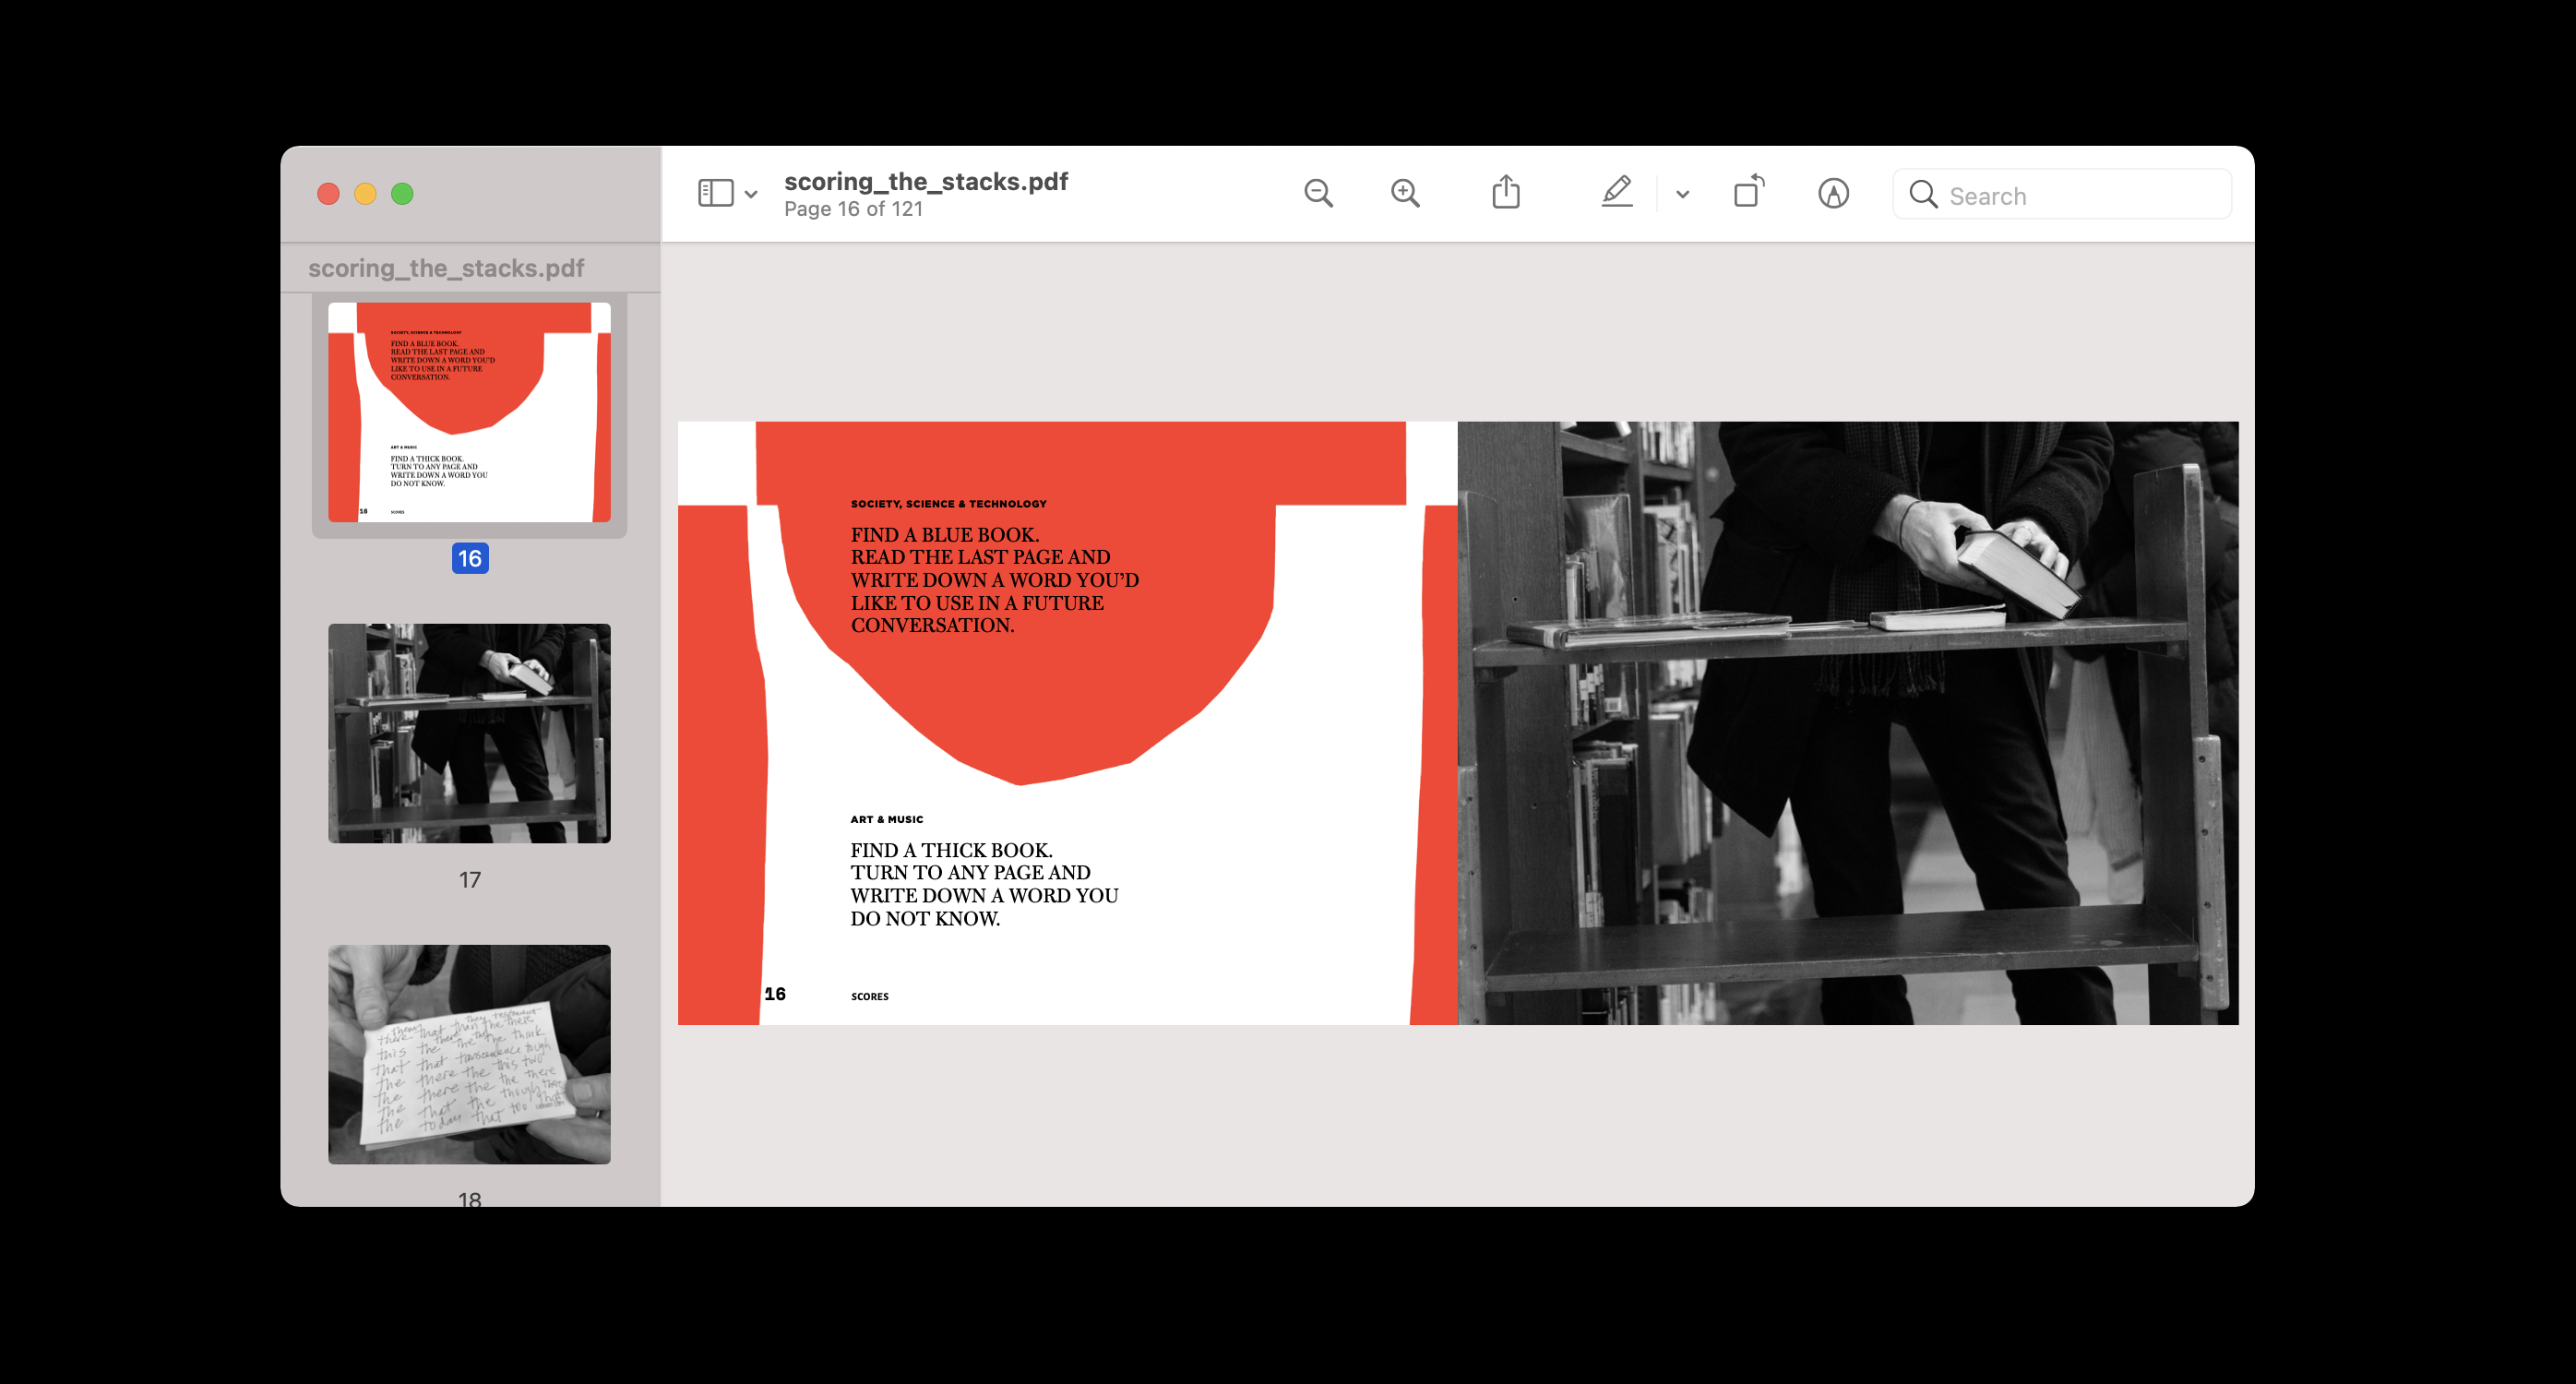This screenshot has width=2576, height=1384.
Task: Click the bookshelf photo on page
Action: tap(1847, 723)
